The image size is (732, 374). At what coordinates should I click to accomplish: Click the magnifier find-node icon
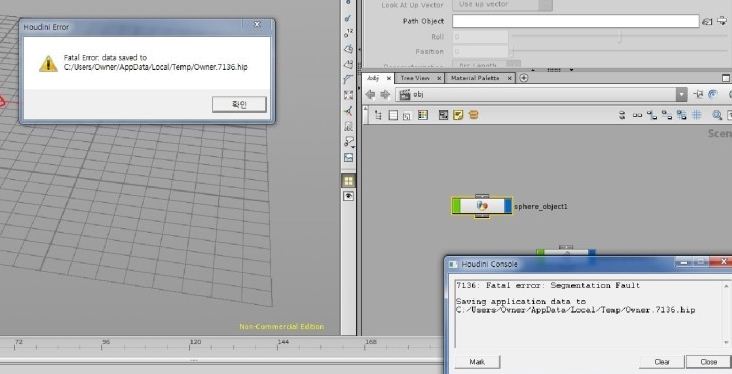pos(717,115)
